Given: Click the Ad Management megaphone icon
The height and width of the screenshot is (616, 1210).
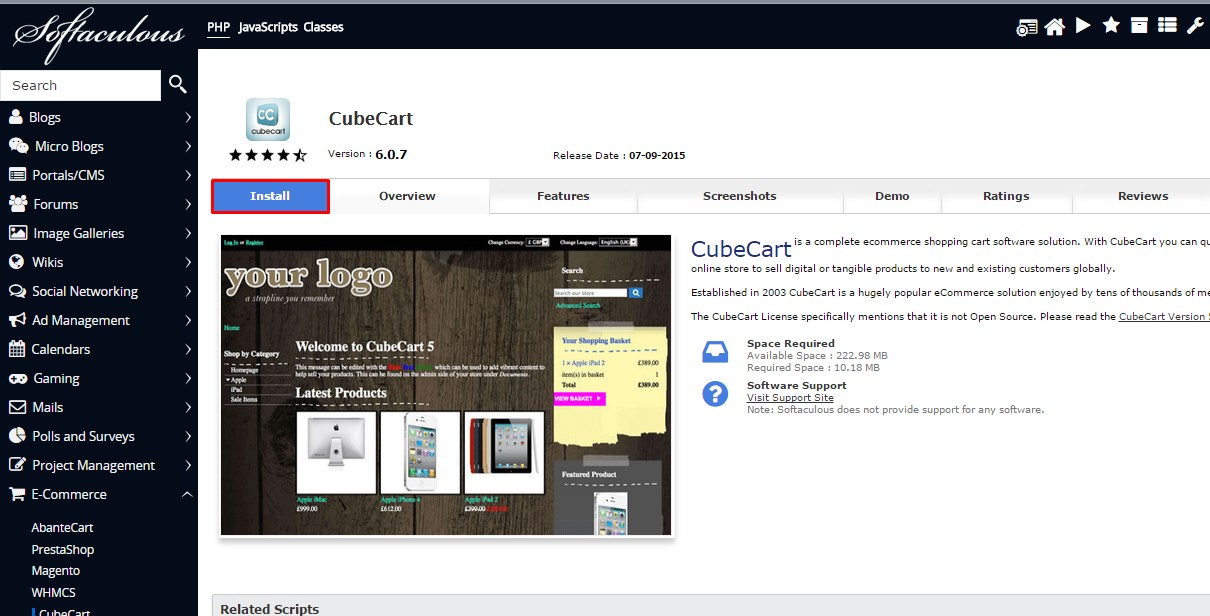Looking at the screenshot, I should (16, 320).
